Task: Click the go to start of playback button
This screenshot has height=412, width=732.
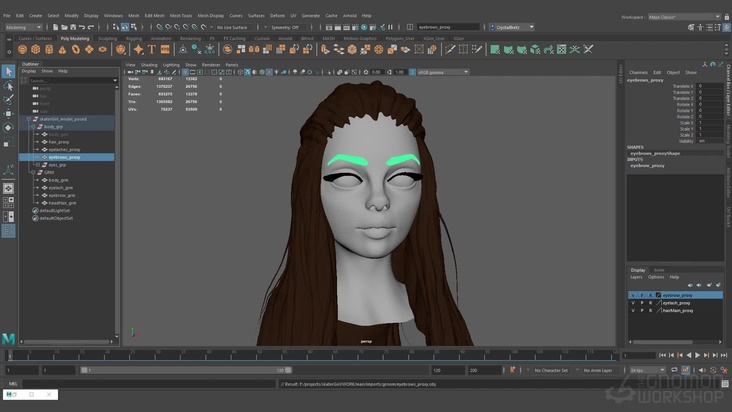Action: pyautogui.click(x=661, y=355)
